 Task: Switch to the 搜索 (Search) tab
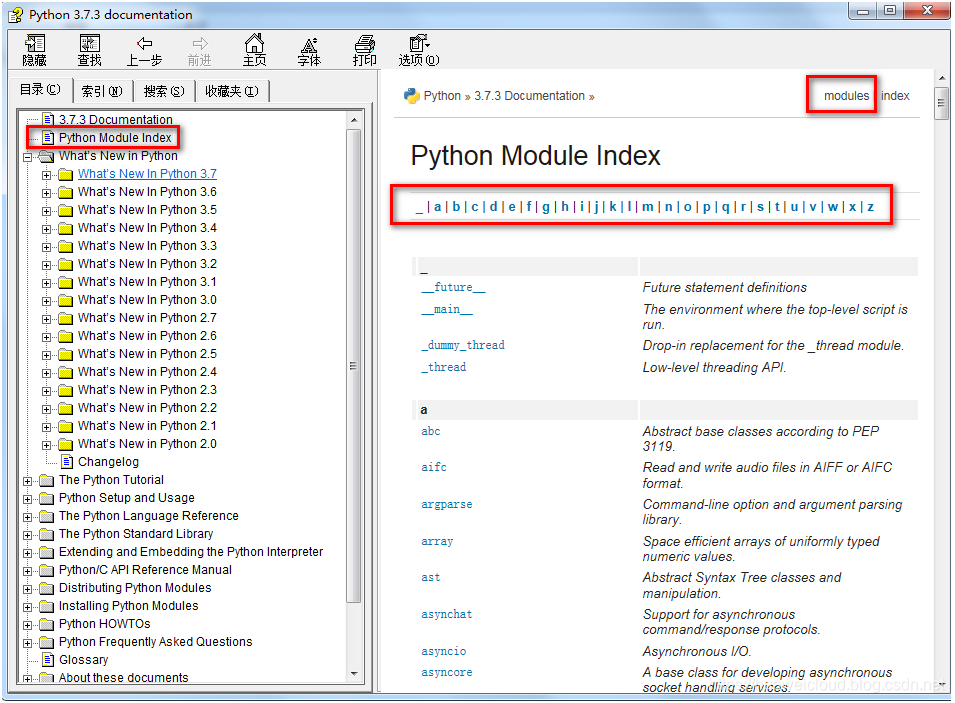pyautogui.click(x=164, y=91)
